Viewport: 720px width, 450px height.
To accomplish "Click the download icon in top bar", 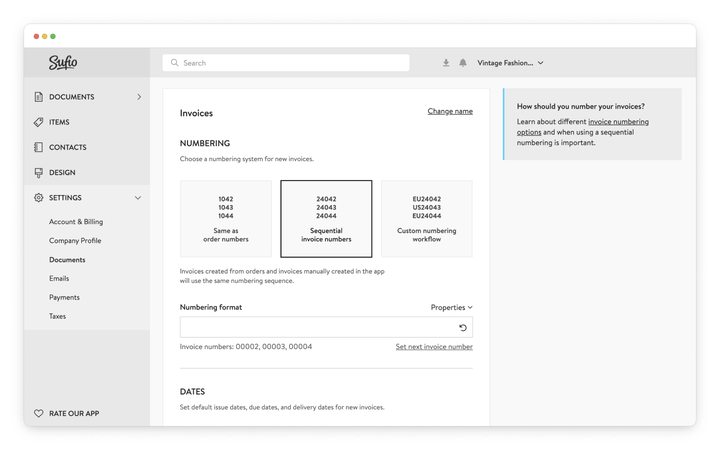I will point(446,63).
